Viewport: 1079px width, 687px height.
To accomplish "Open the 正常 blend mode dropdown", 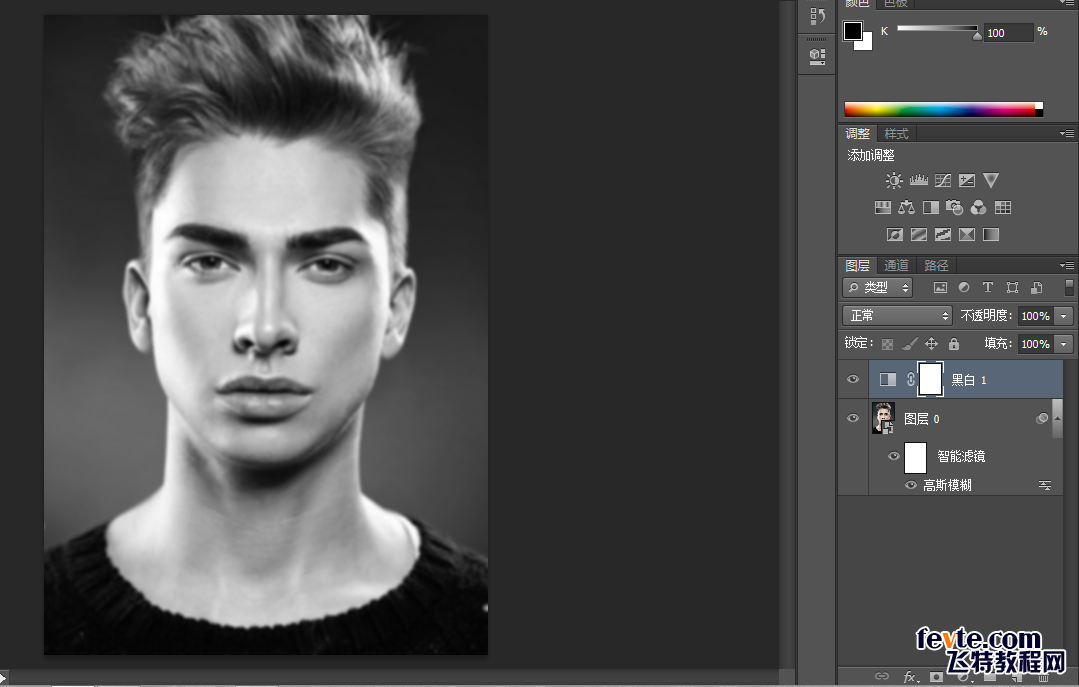I will tap(897, 315).
